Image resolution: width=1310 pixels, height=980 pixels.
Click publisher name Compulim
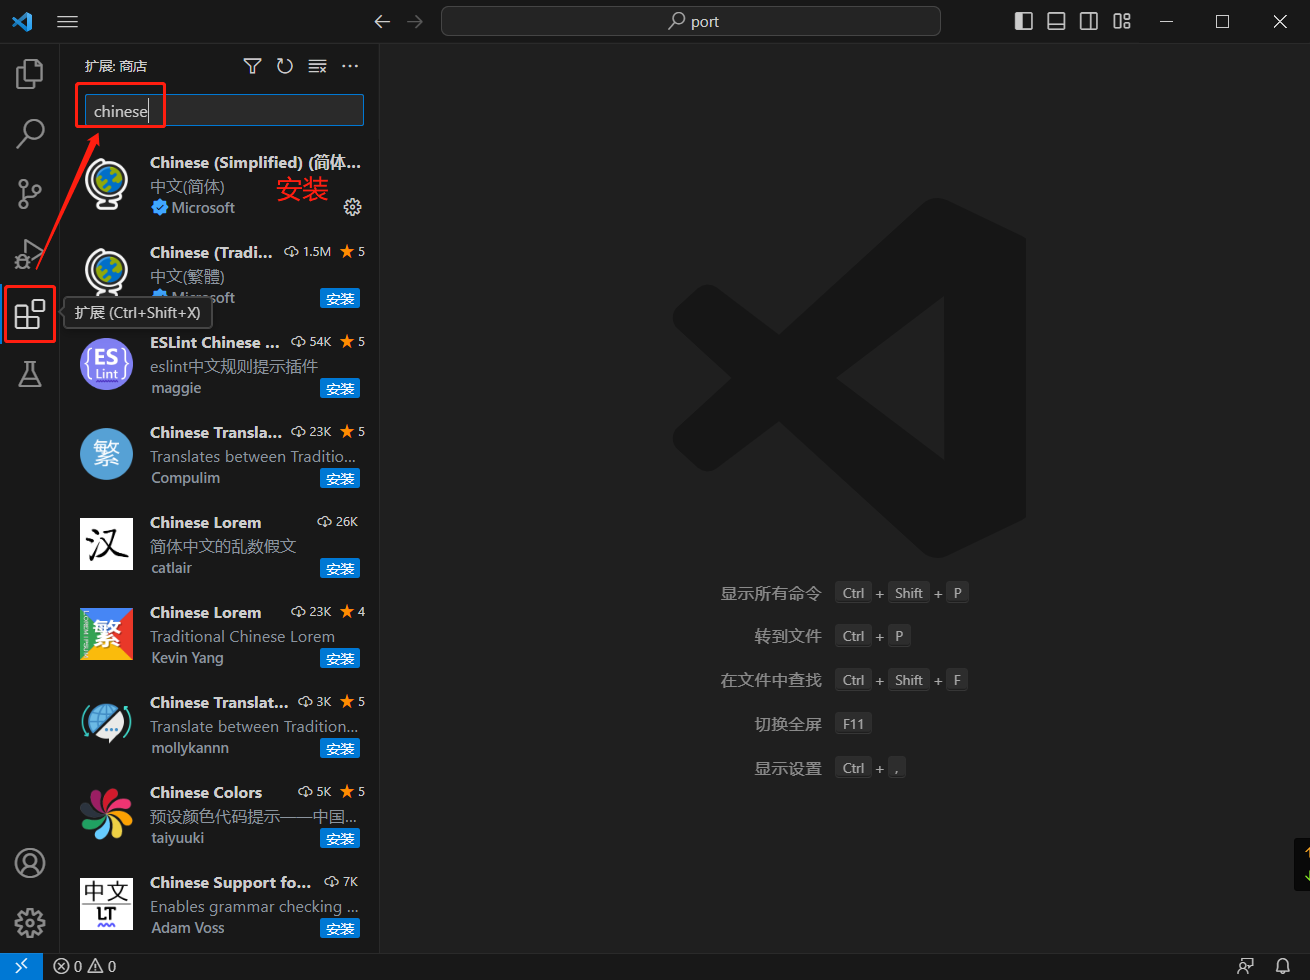[x=185, y=478]
